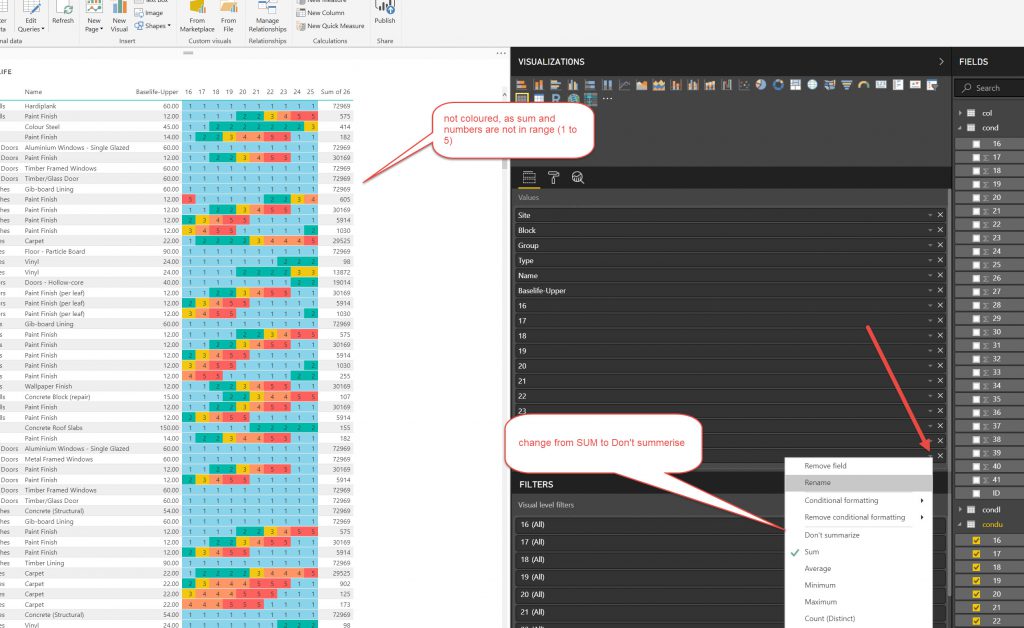Click the Publish icon in the ribbon

(385, 14)
